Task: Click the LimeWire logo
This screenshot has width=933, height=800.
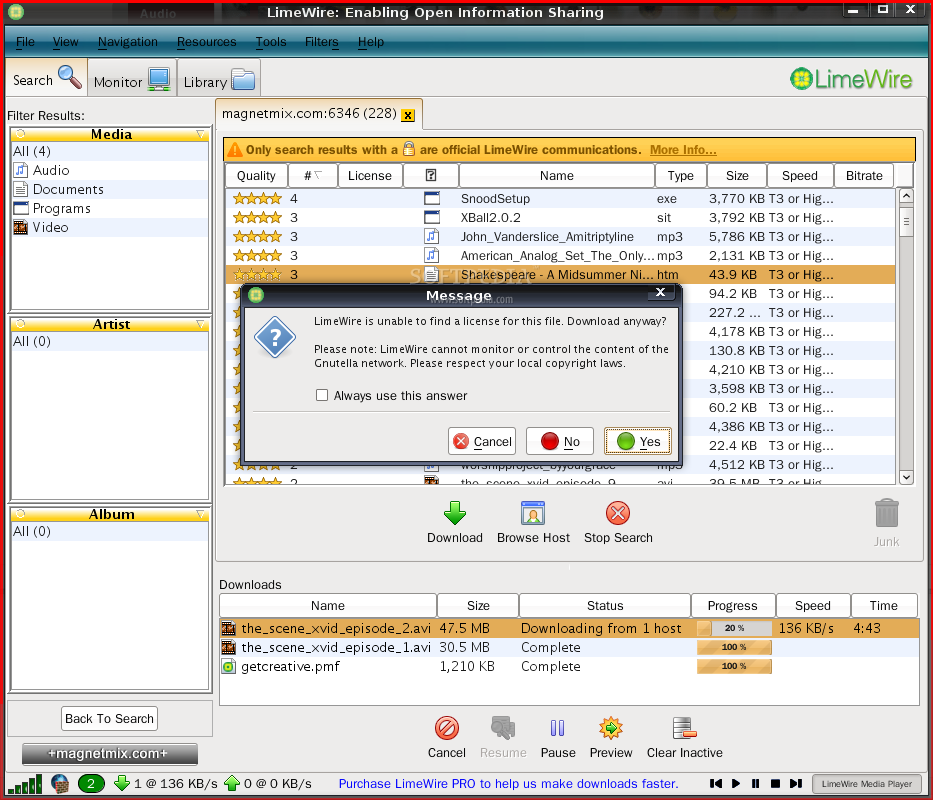Action: pyautogui.click(x=851, y=79)
